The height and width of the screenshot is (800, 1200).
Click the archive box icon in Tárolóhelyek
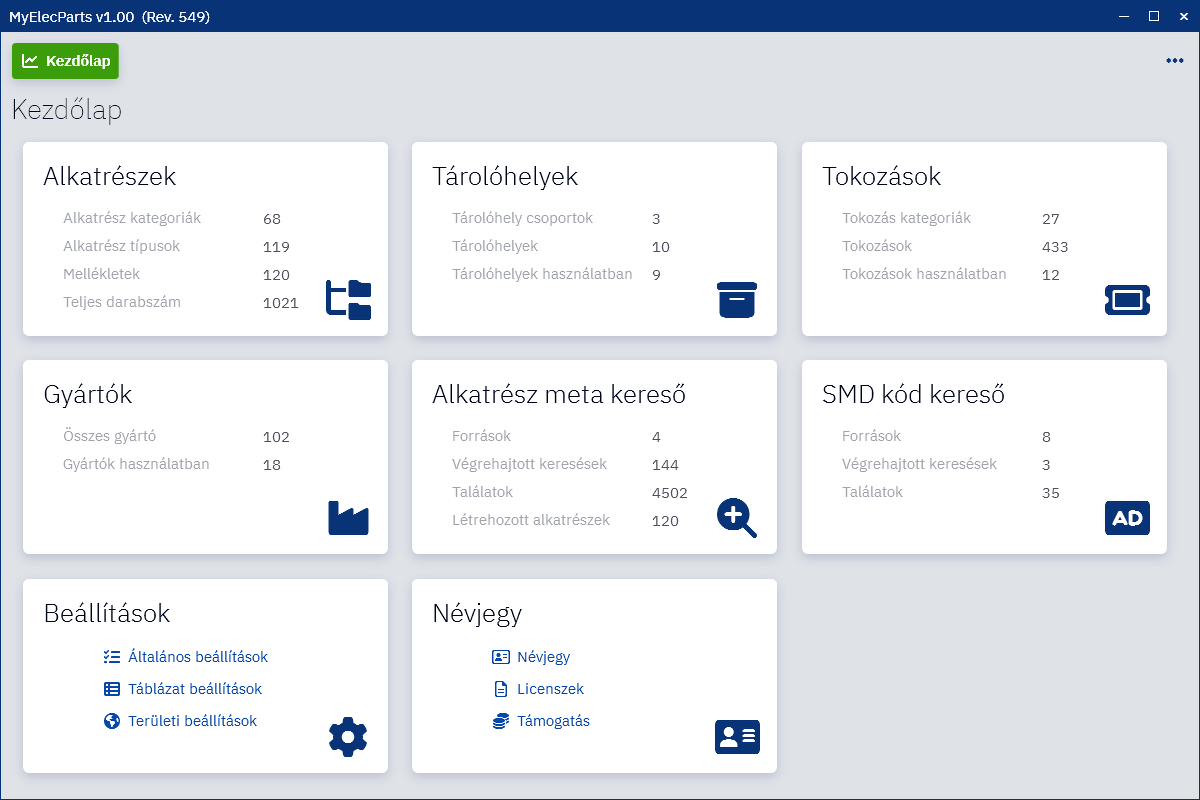pyautogui.click(x=737, y=300)
